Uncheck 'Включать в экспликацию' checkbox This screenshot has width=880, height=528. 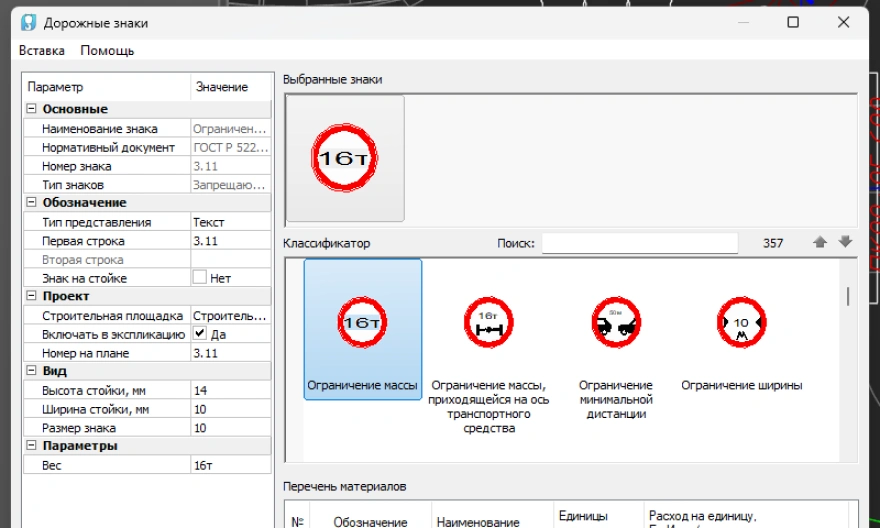[x=199, y=334]
